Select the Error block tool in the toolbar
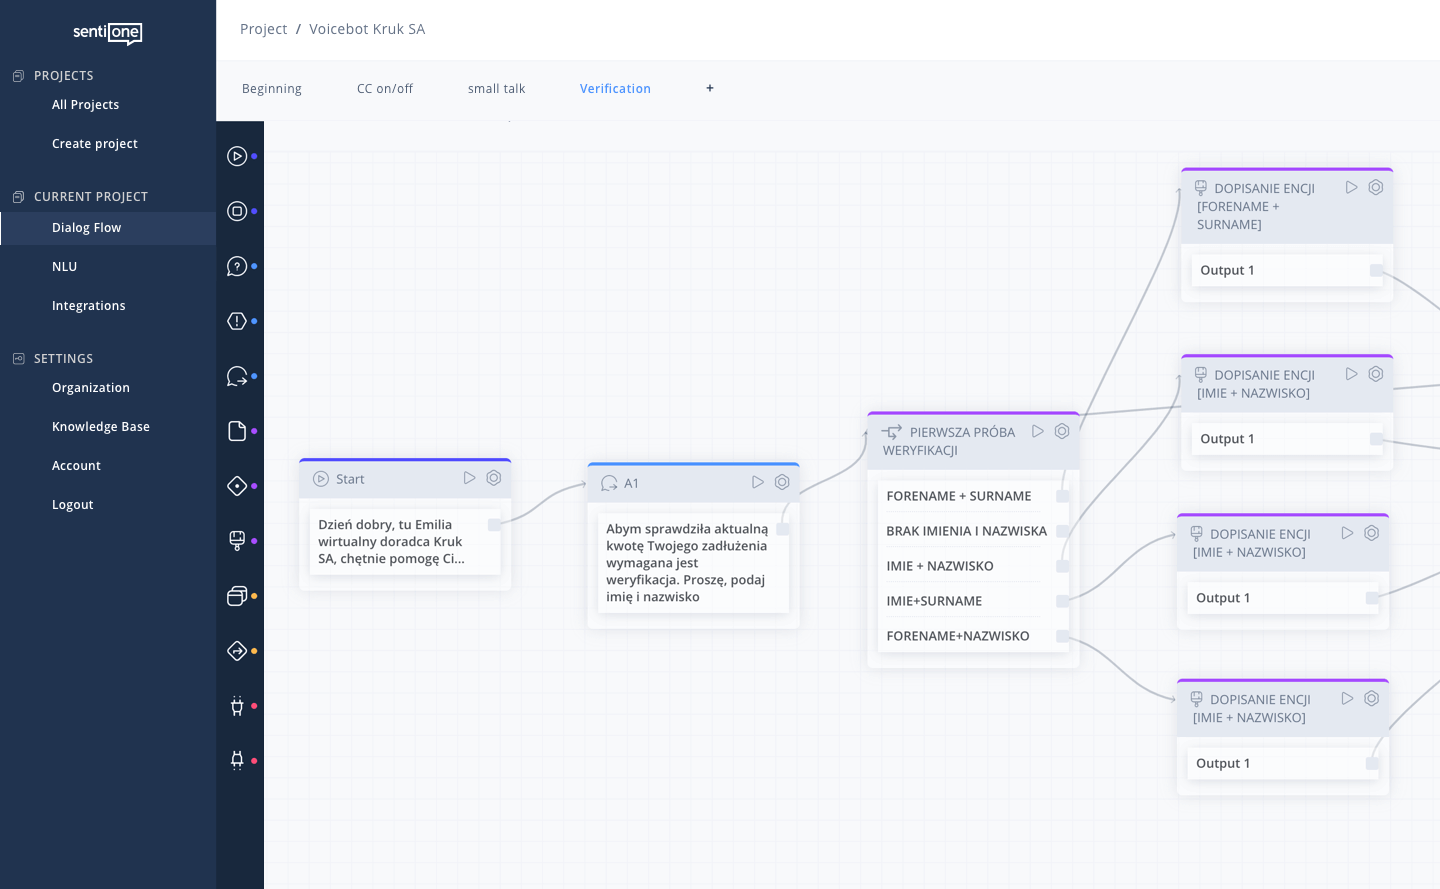Image resolution: width=1440 pixels, height=889 pixels. pyautogui.click(x=238, y=321)
